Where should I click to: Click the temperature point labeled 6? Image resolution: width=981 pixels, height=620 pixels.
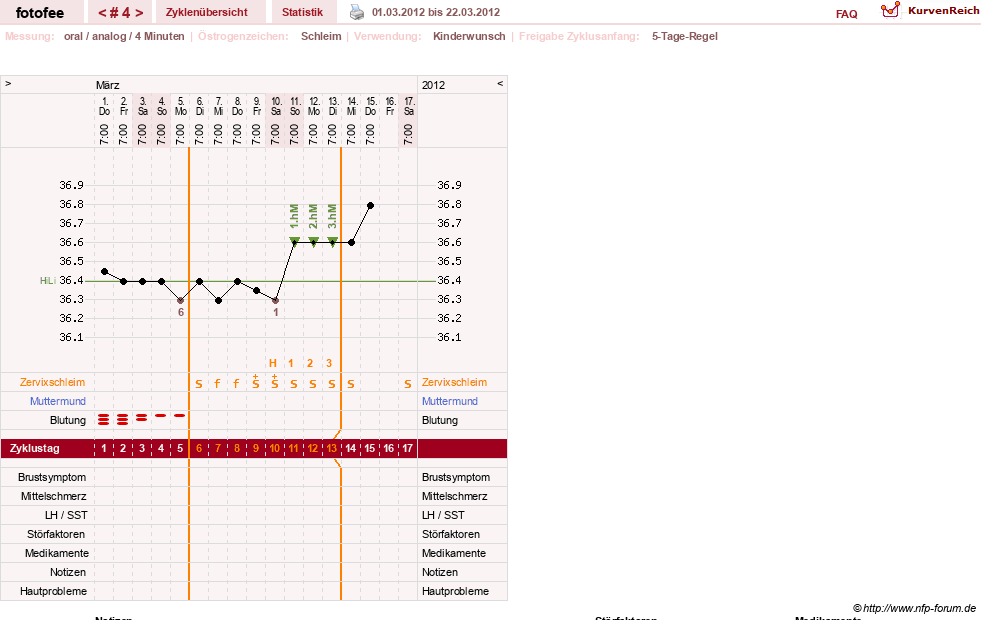[181, 301]
